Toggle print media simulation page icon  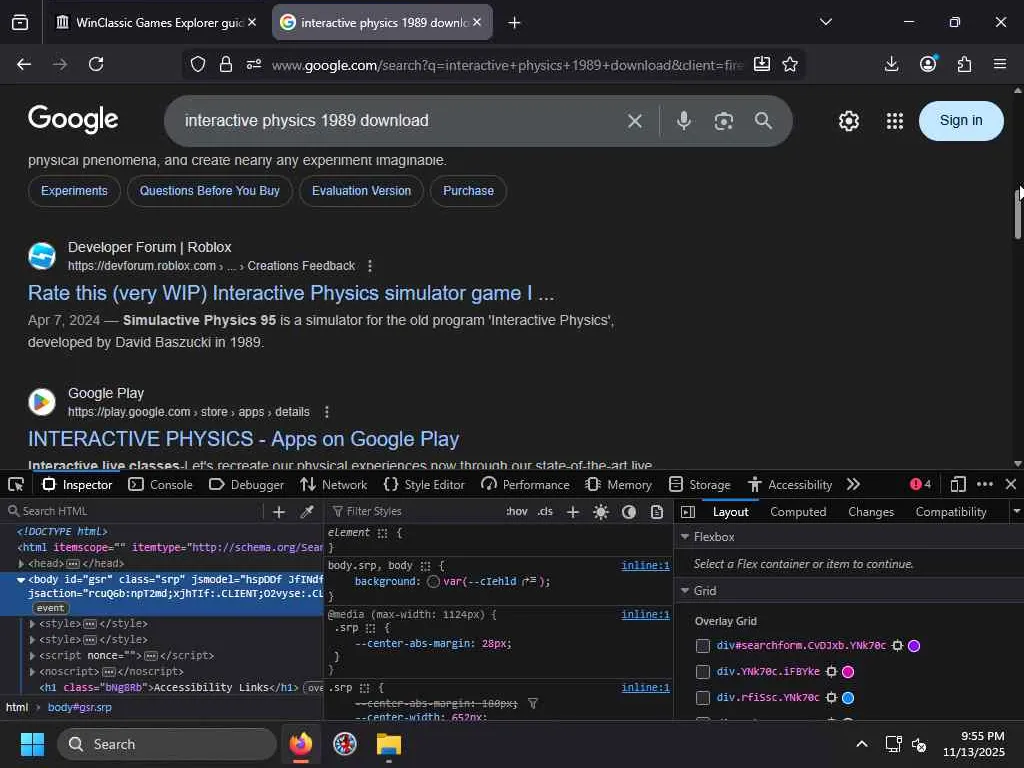pos(657,512)
